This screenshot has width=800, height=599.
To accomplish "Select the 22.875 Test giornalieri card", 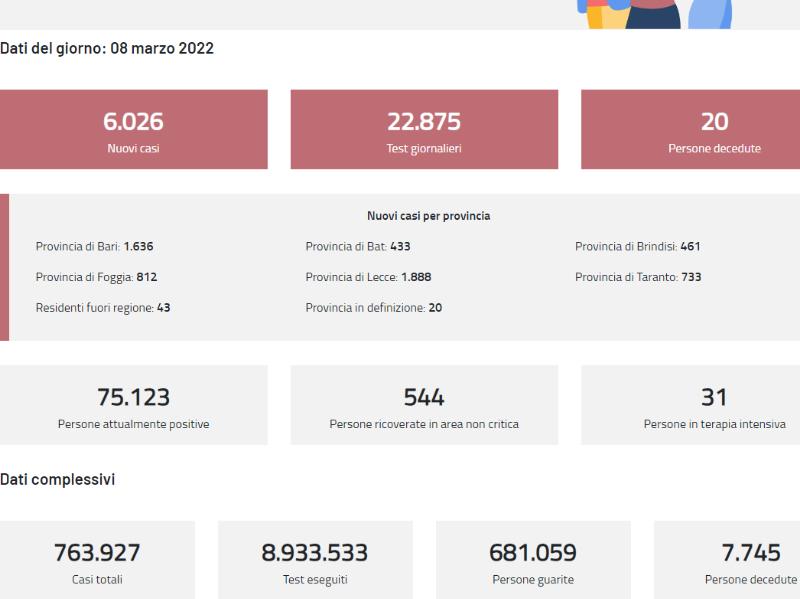I will click(x=424, y=129).
